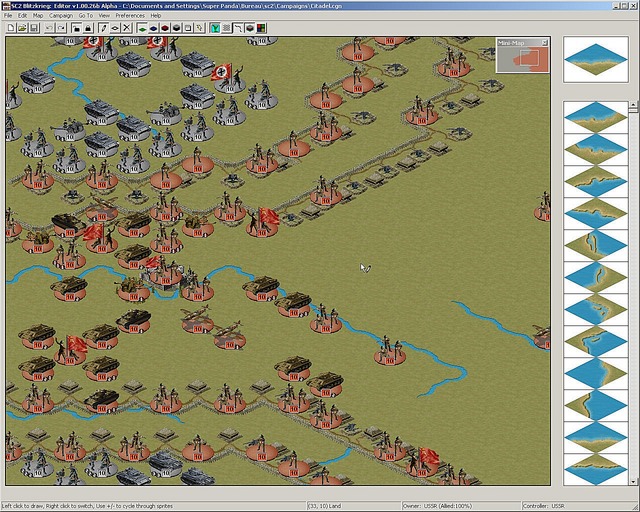Create a new file from toolbar
This screenshot has height=512, width=640.
11,28
